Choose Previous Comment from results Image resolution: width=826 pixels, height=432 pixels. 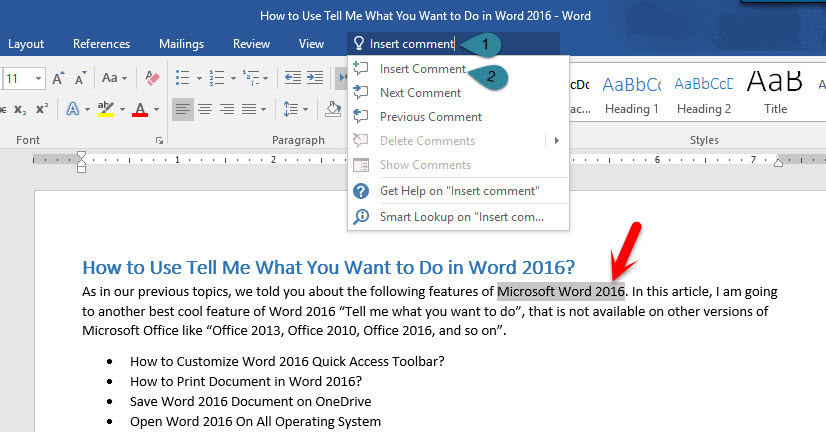point(458,117)
